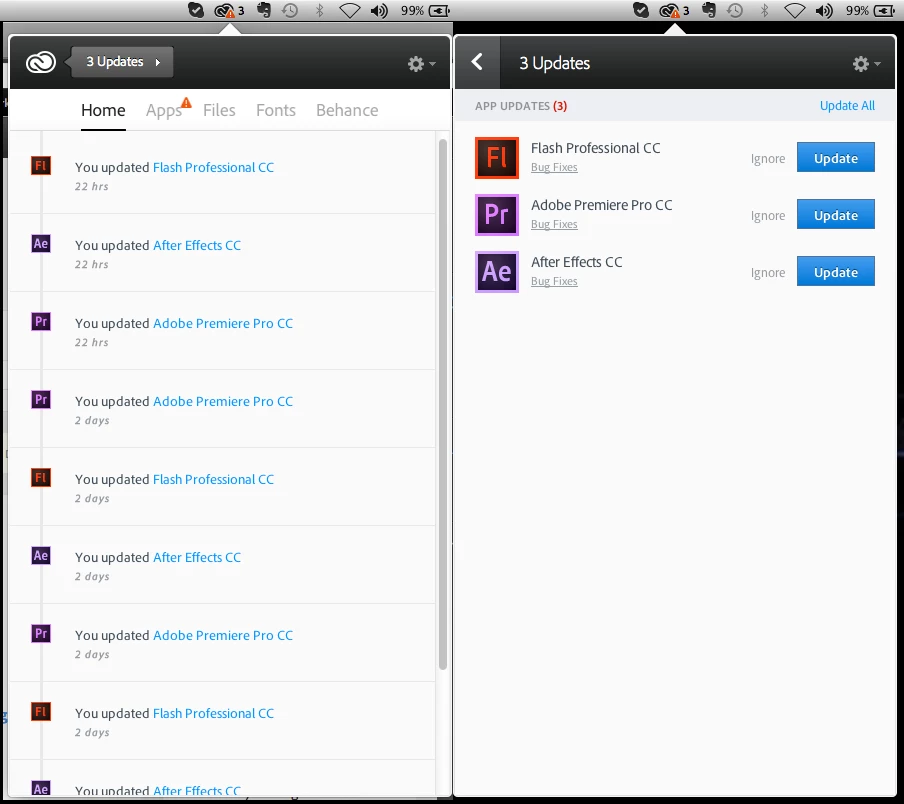The width and height of the screenshot is (904, 804).
Task: Switch to the Fonts tab
Action: [276, 110]
